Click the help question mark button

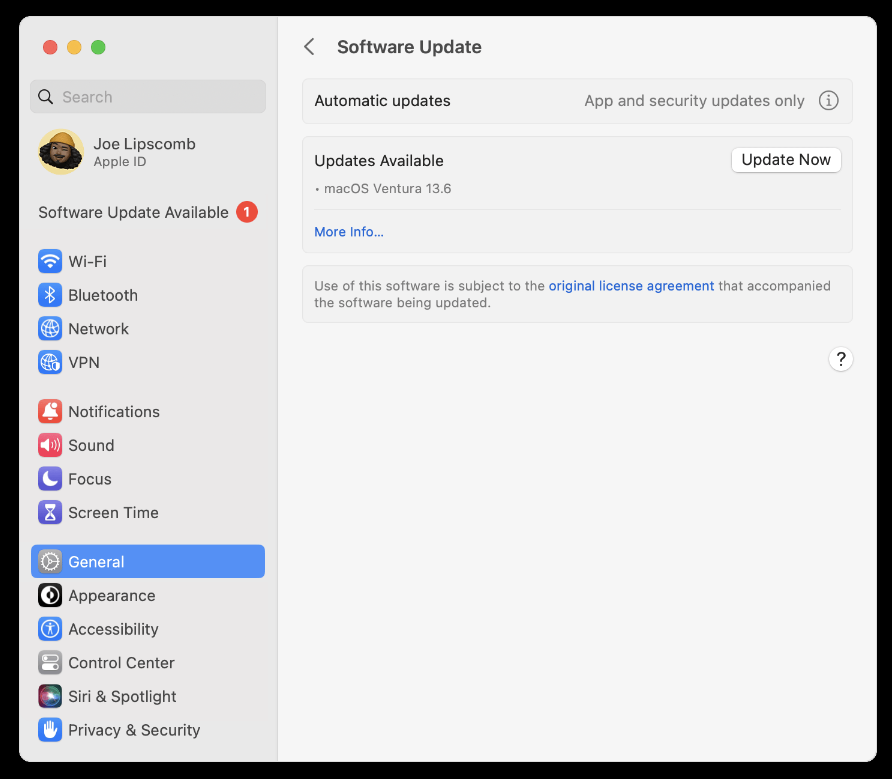click(x=840, y=359)
